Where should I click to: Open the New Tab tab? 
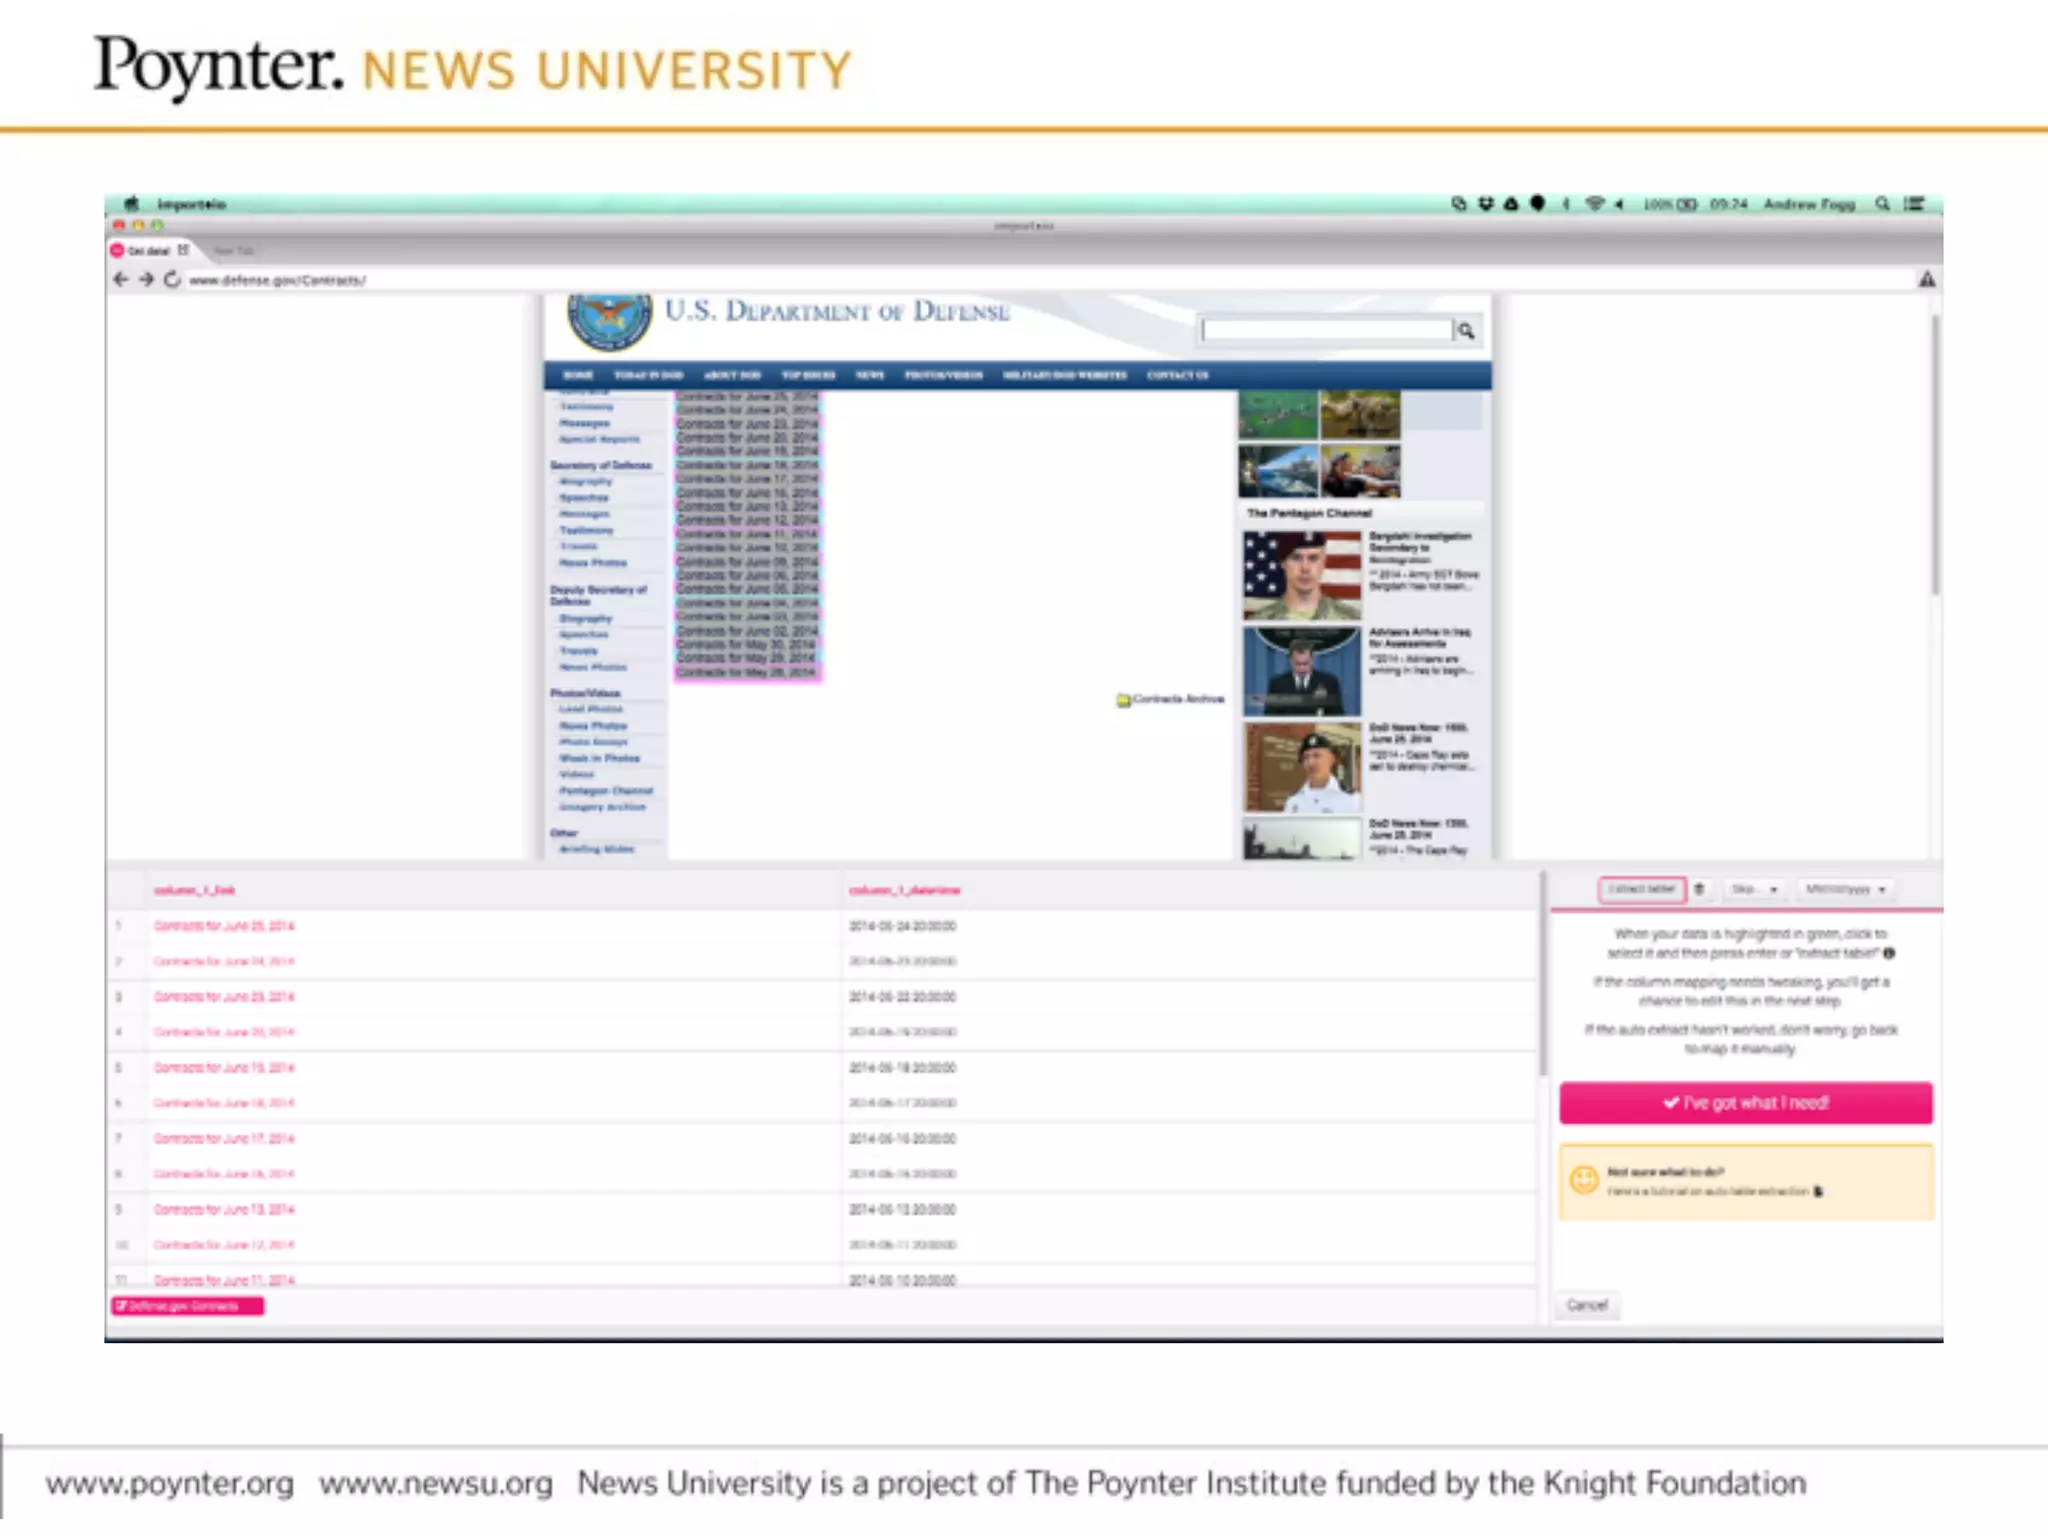click(234, 251)
